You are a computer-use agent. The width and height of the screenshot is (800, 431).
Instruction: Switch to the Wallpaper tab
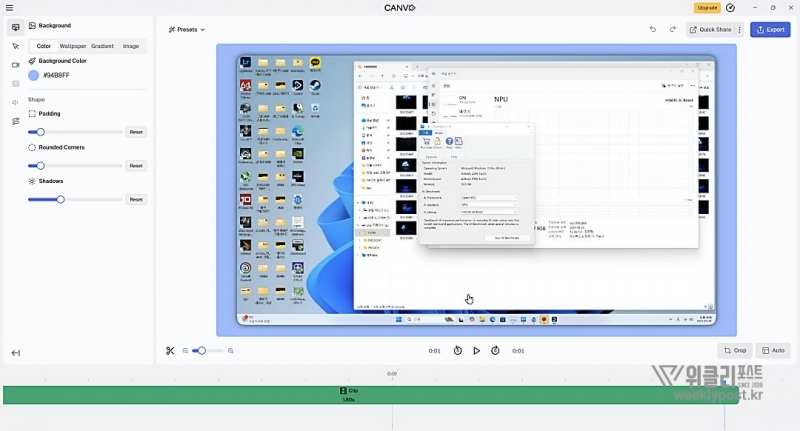click(x=72, y=46)
